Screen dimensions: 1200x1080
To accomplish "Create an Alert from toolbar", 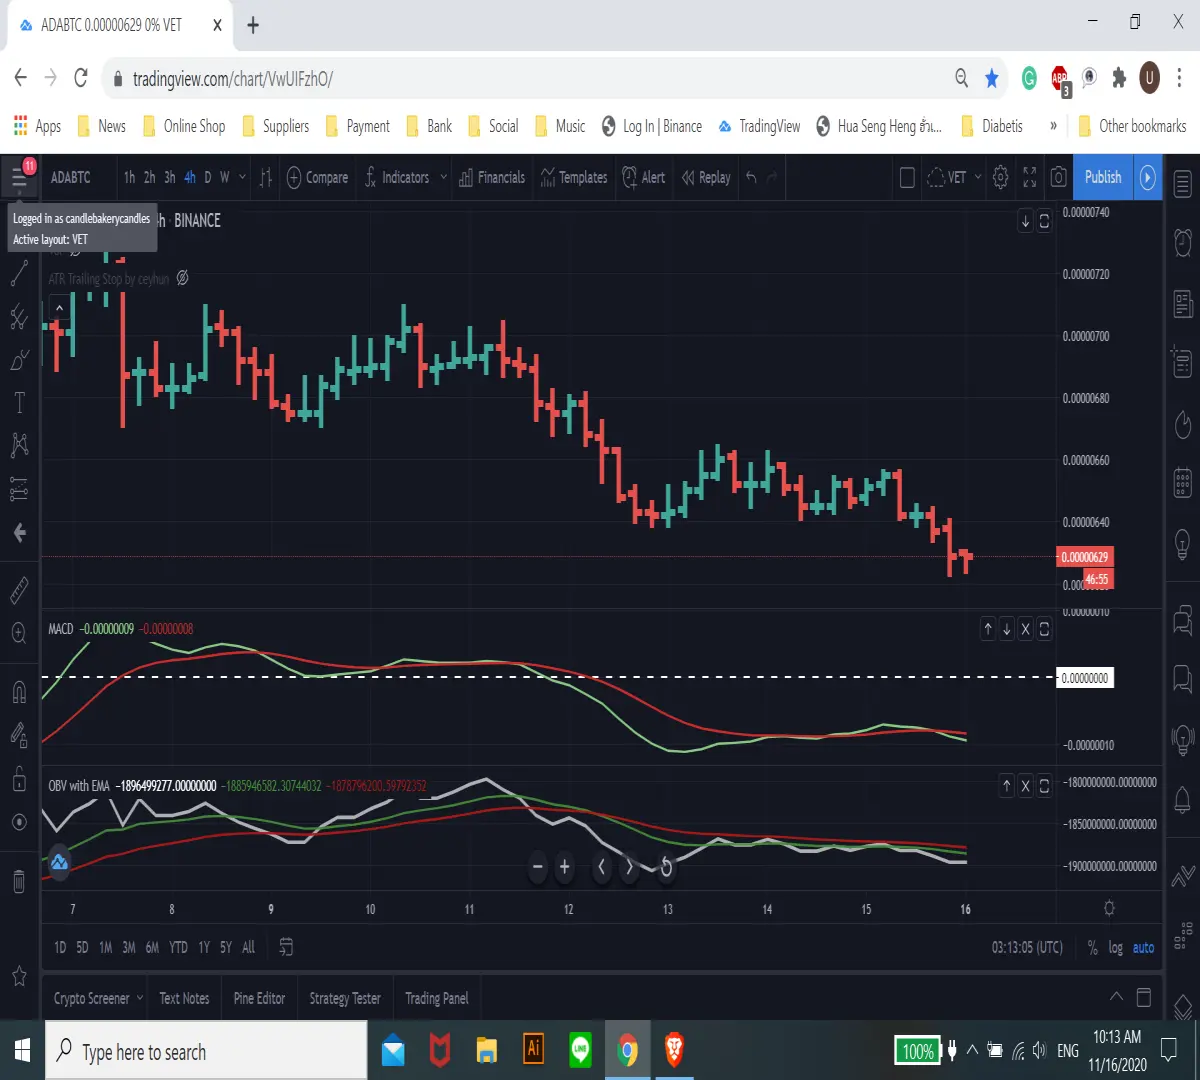I will [x=643, y=178].
